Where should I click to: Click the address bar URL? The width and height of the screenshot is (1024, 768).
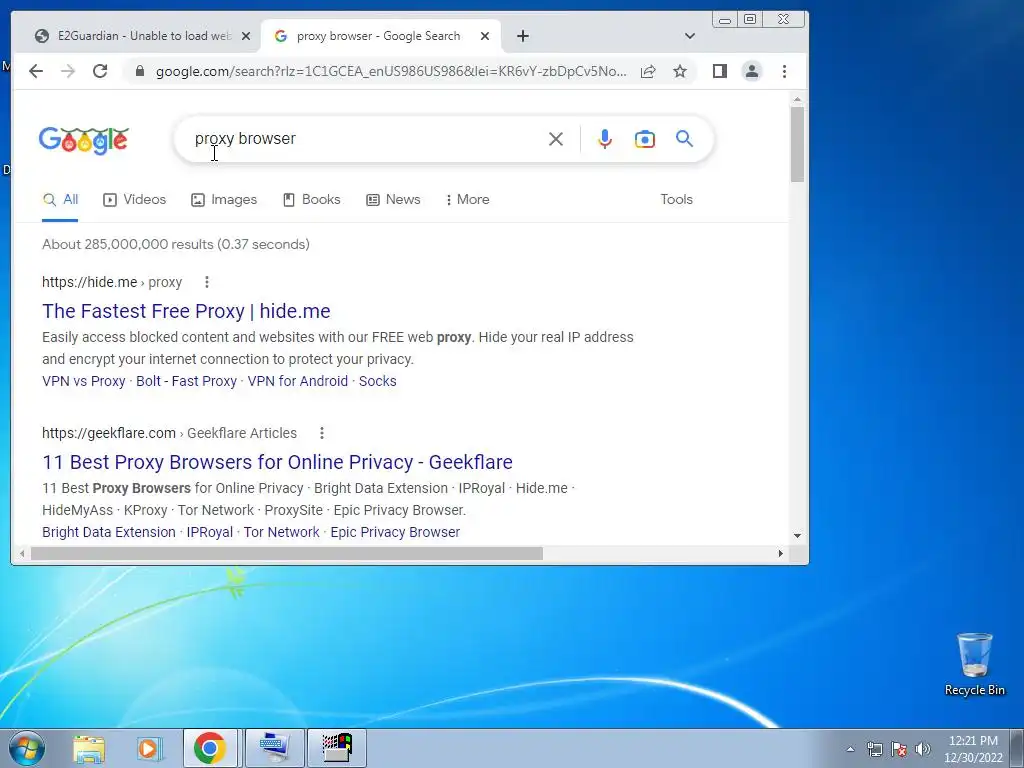click(391, 71)
